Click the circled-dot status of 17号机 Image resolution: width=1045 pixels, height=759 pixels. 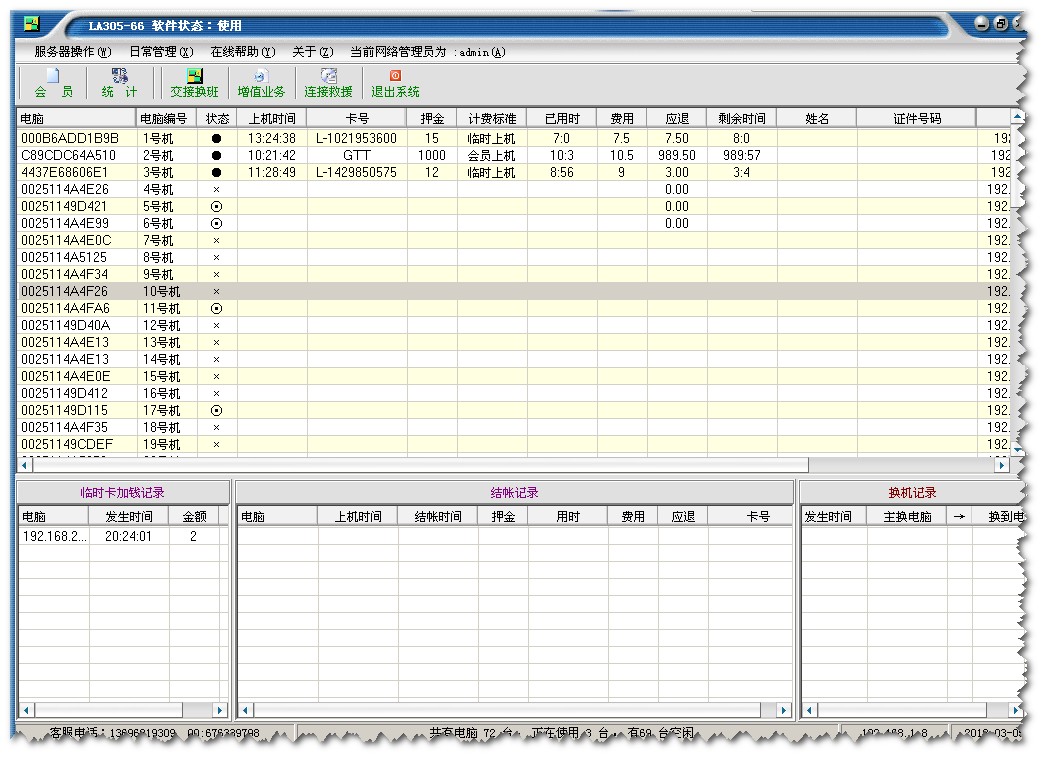(x=216, y=411)
